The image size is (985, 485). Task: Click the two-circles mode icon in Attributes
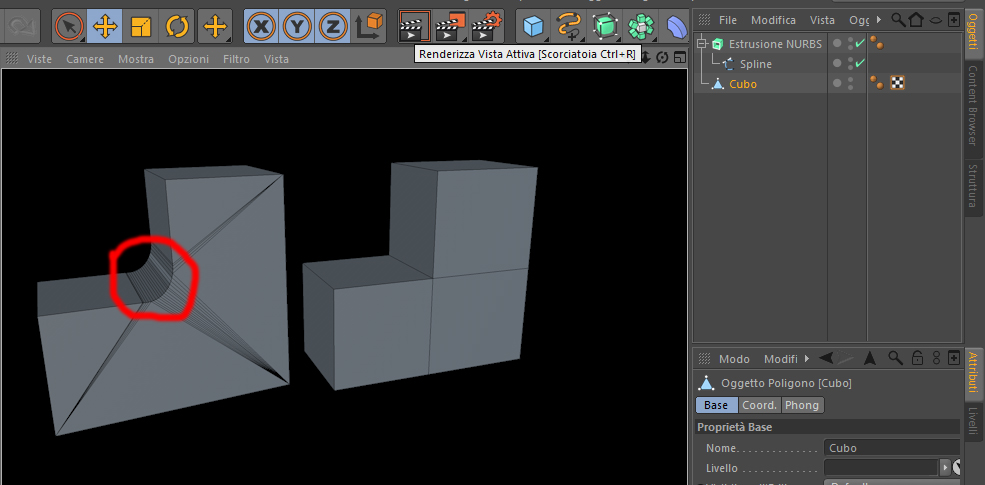coord(937,358)
